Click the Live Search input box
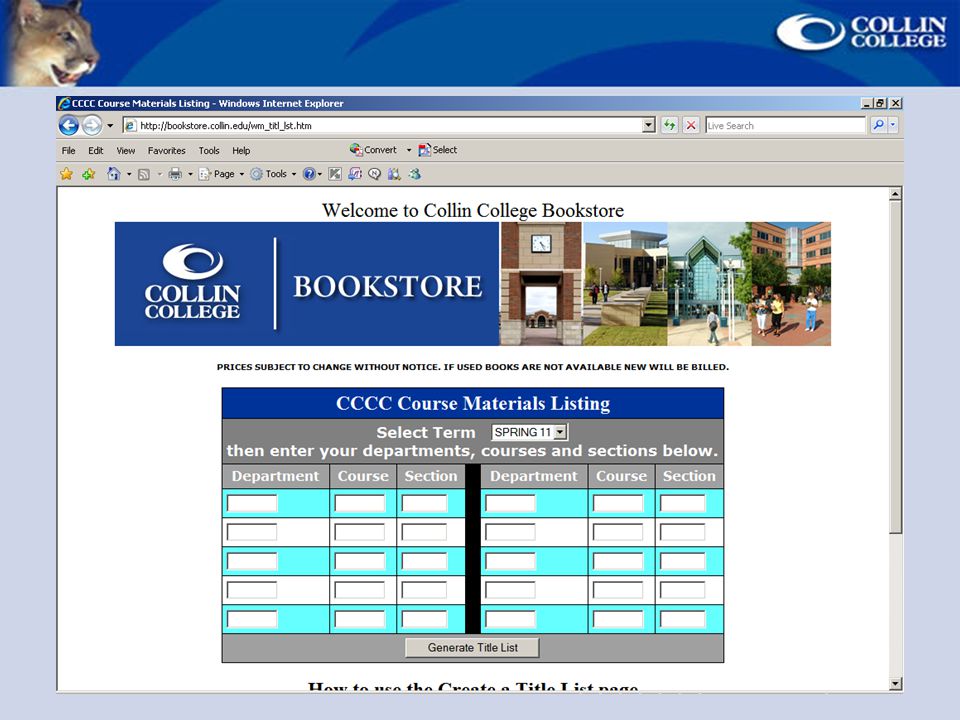 click(x=786, y=126)
